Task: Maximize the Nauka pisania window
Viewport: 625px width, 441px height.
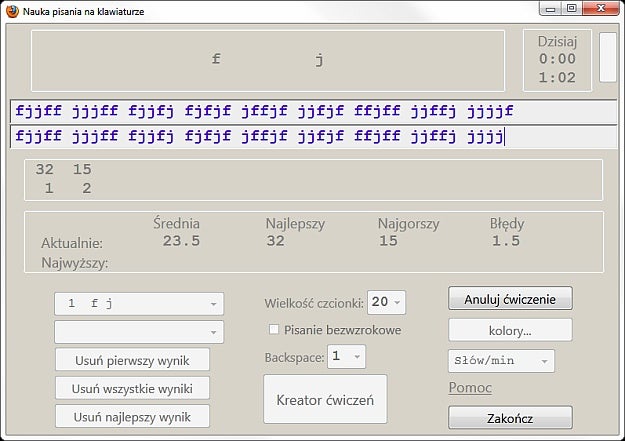Action: point(572,8)
